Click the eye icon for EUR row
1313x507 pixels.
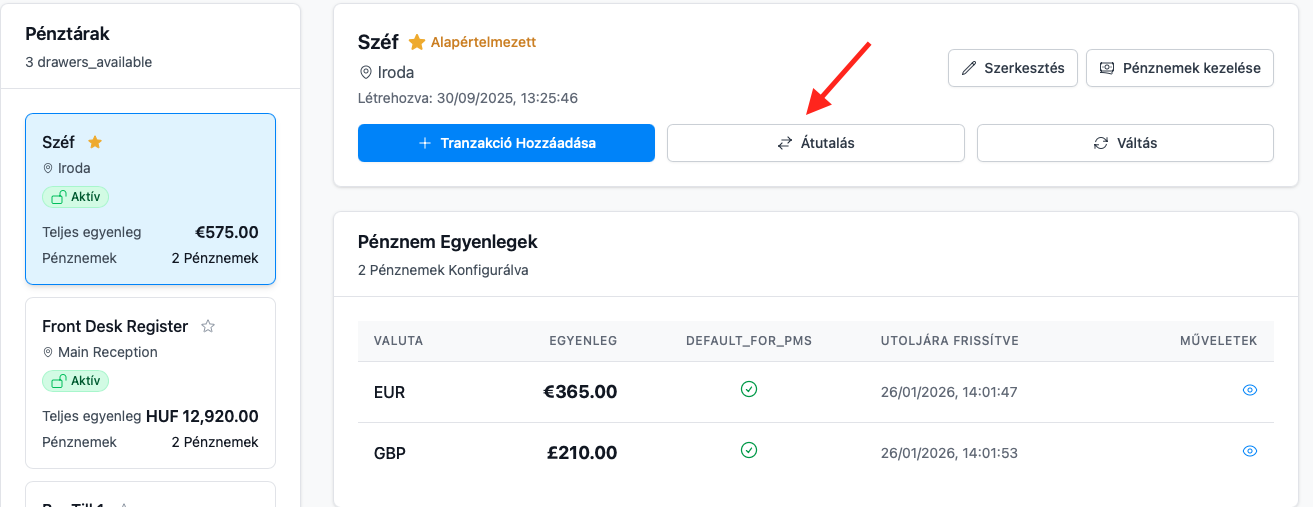pyautogui.click(x=1249, y=391)
